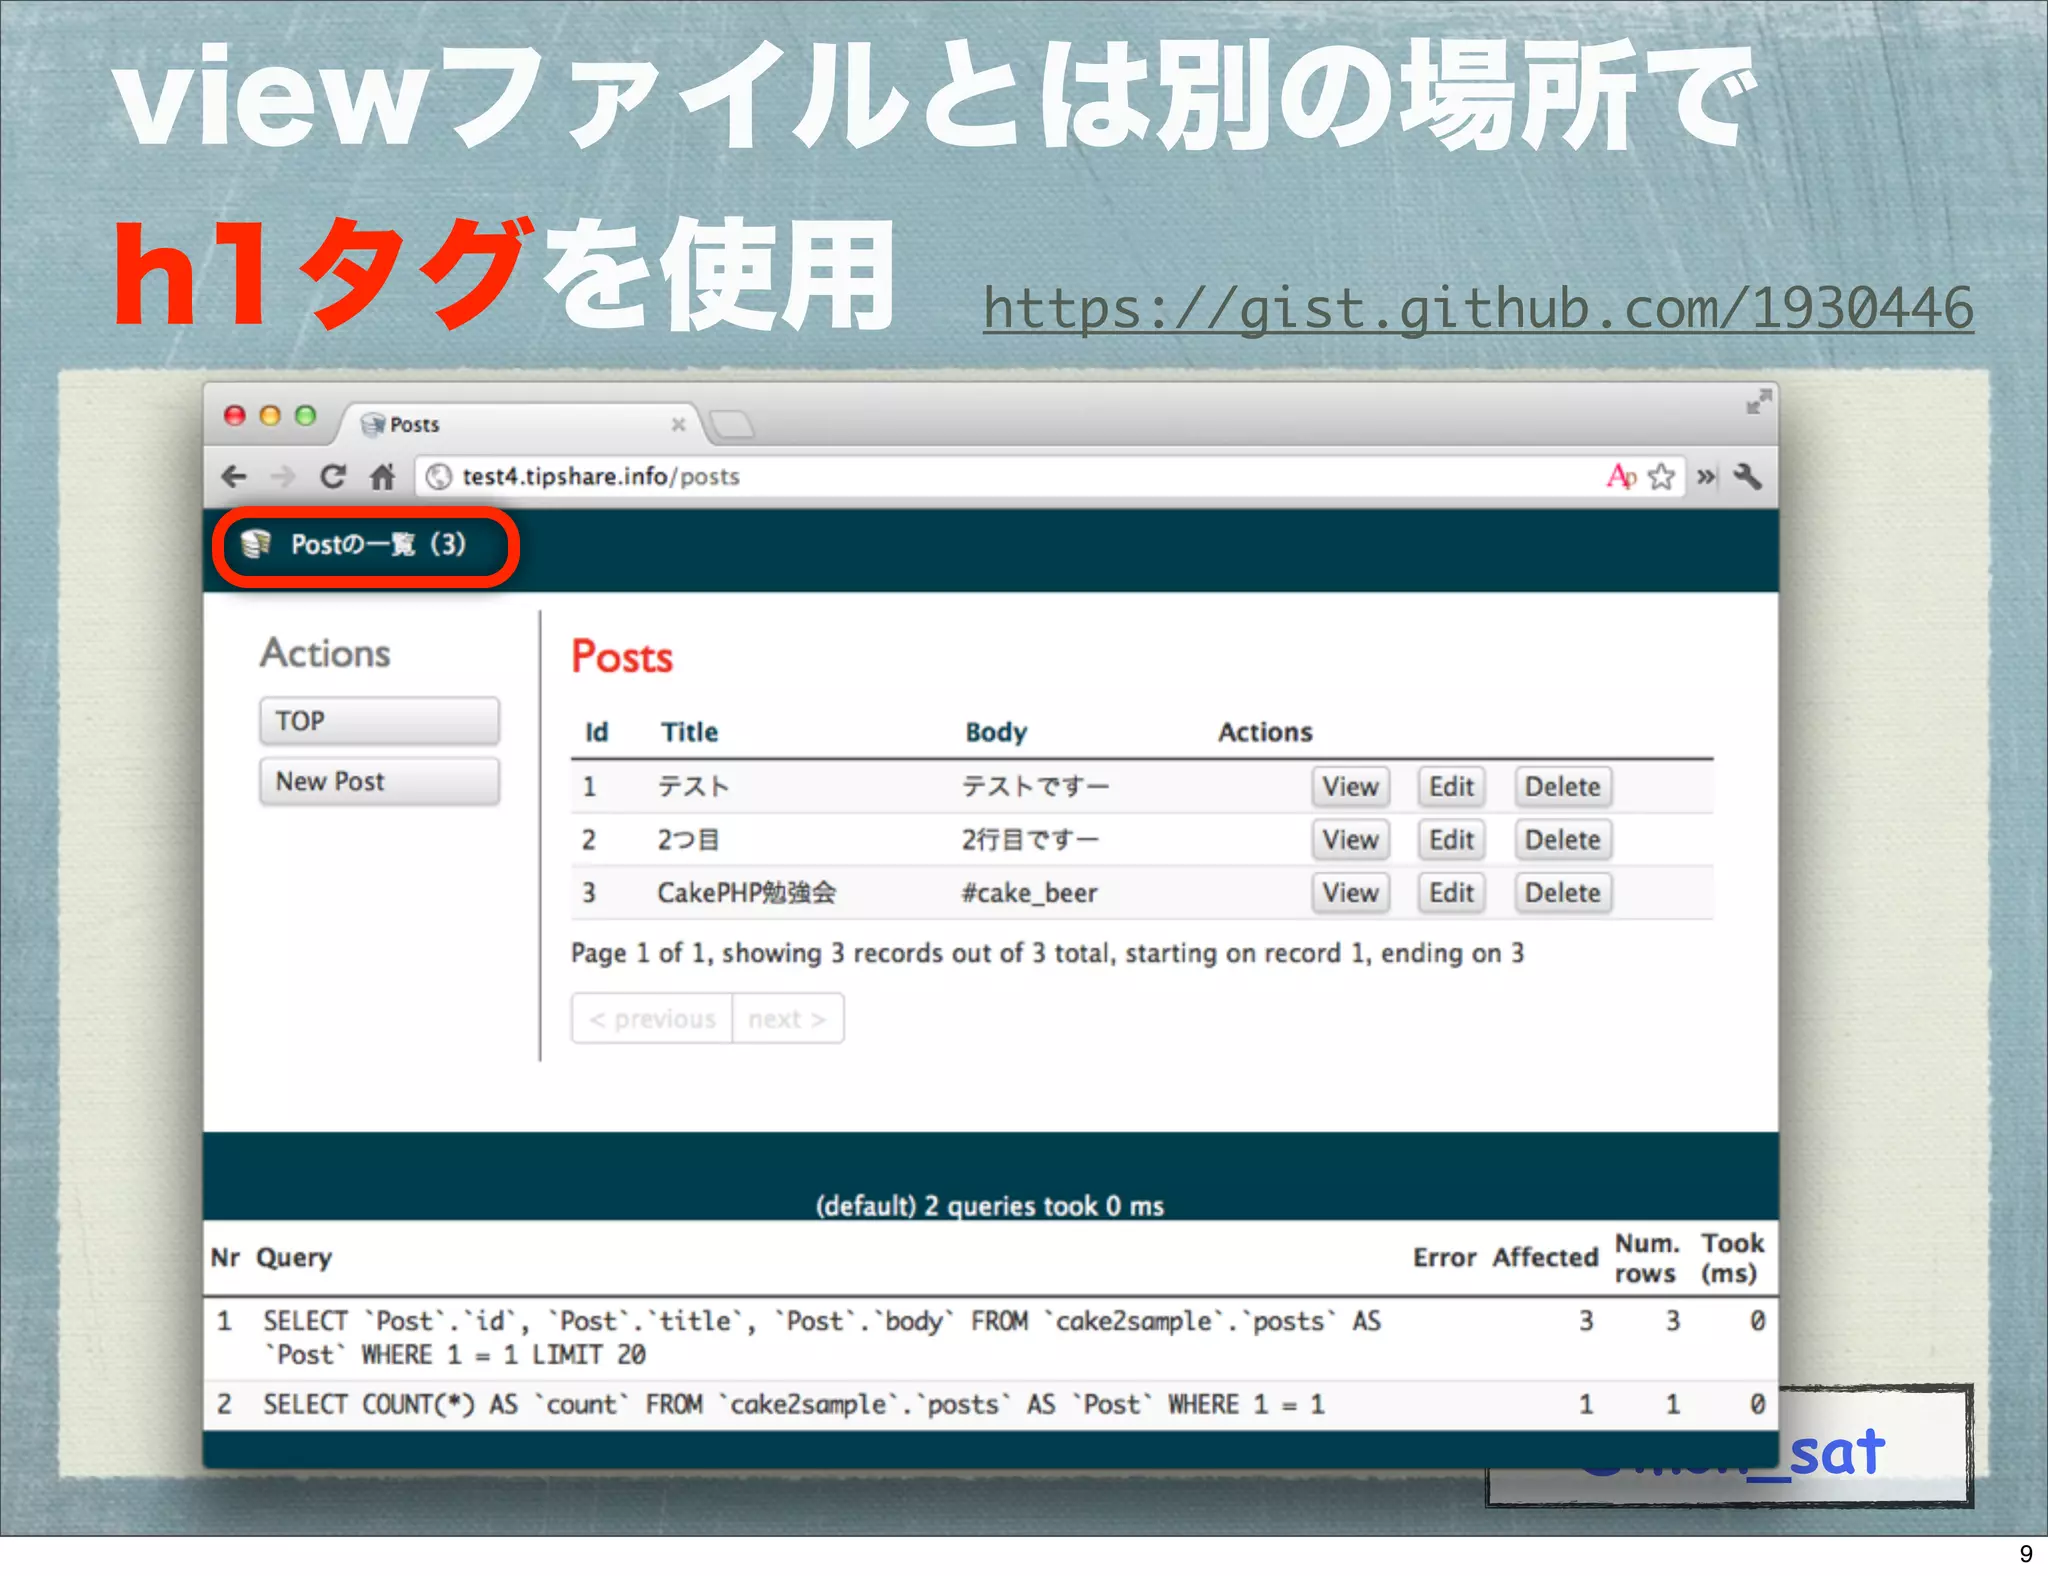Screen dimensions: 2048x1576
Task: Click '(default) 2 queries took 0 ms' caption
Action: [x=990, y=1206]
